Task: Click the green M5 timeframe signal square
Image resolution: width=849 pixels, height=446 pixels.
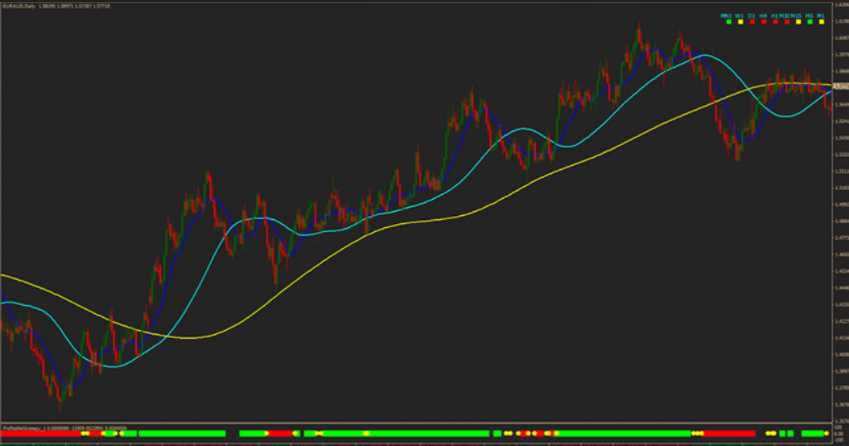Action: coord(810,22)
